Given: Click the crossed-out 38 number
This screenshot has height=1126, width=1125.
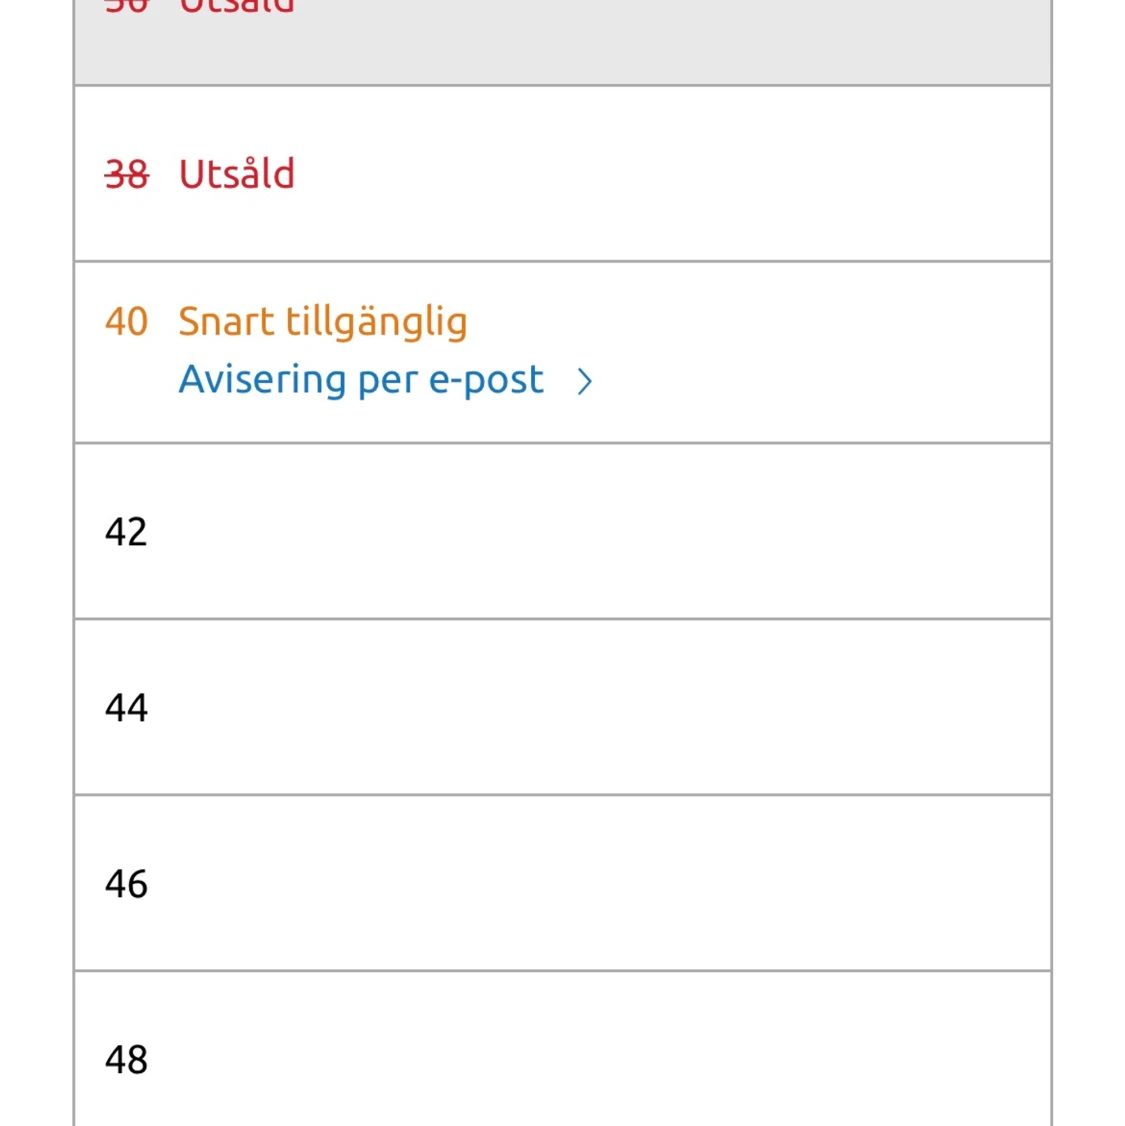Looking at the screenshot, I should coord(126,175).
